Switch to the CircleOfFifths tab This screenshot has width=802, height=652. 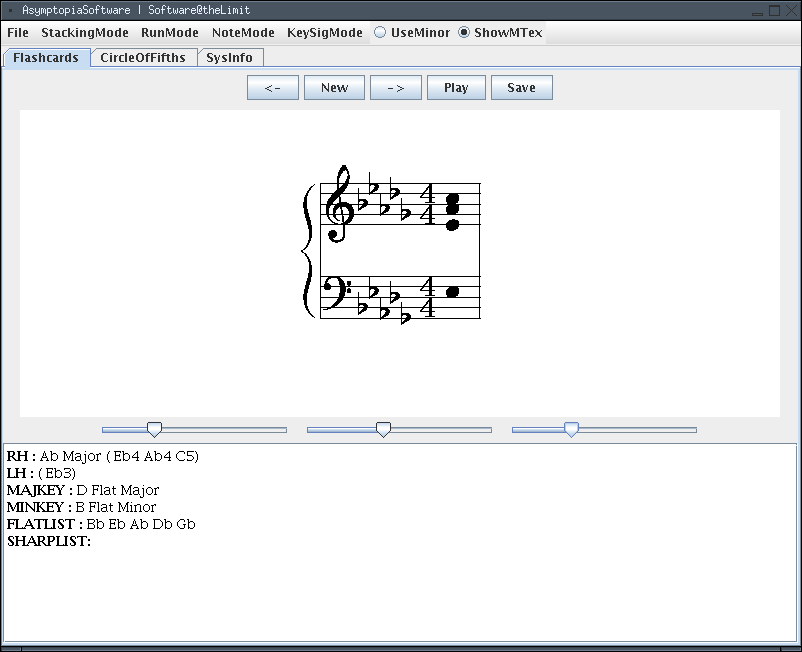pos(144,57)
